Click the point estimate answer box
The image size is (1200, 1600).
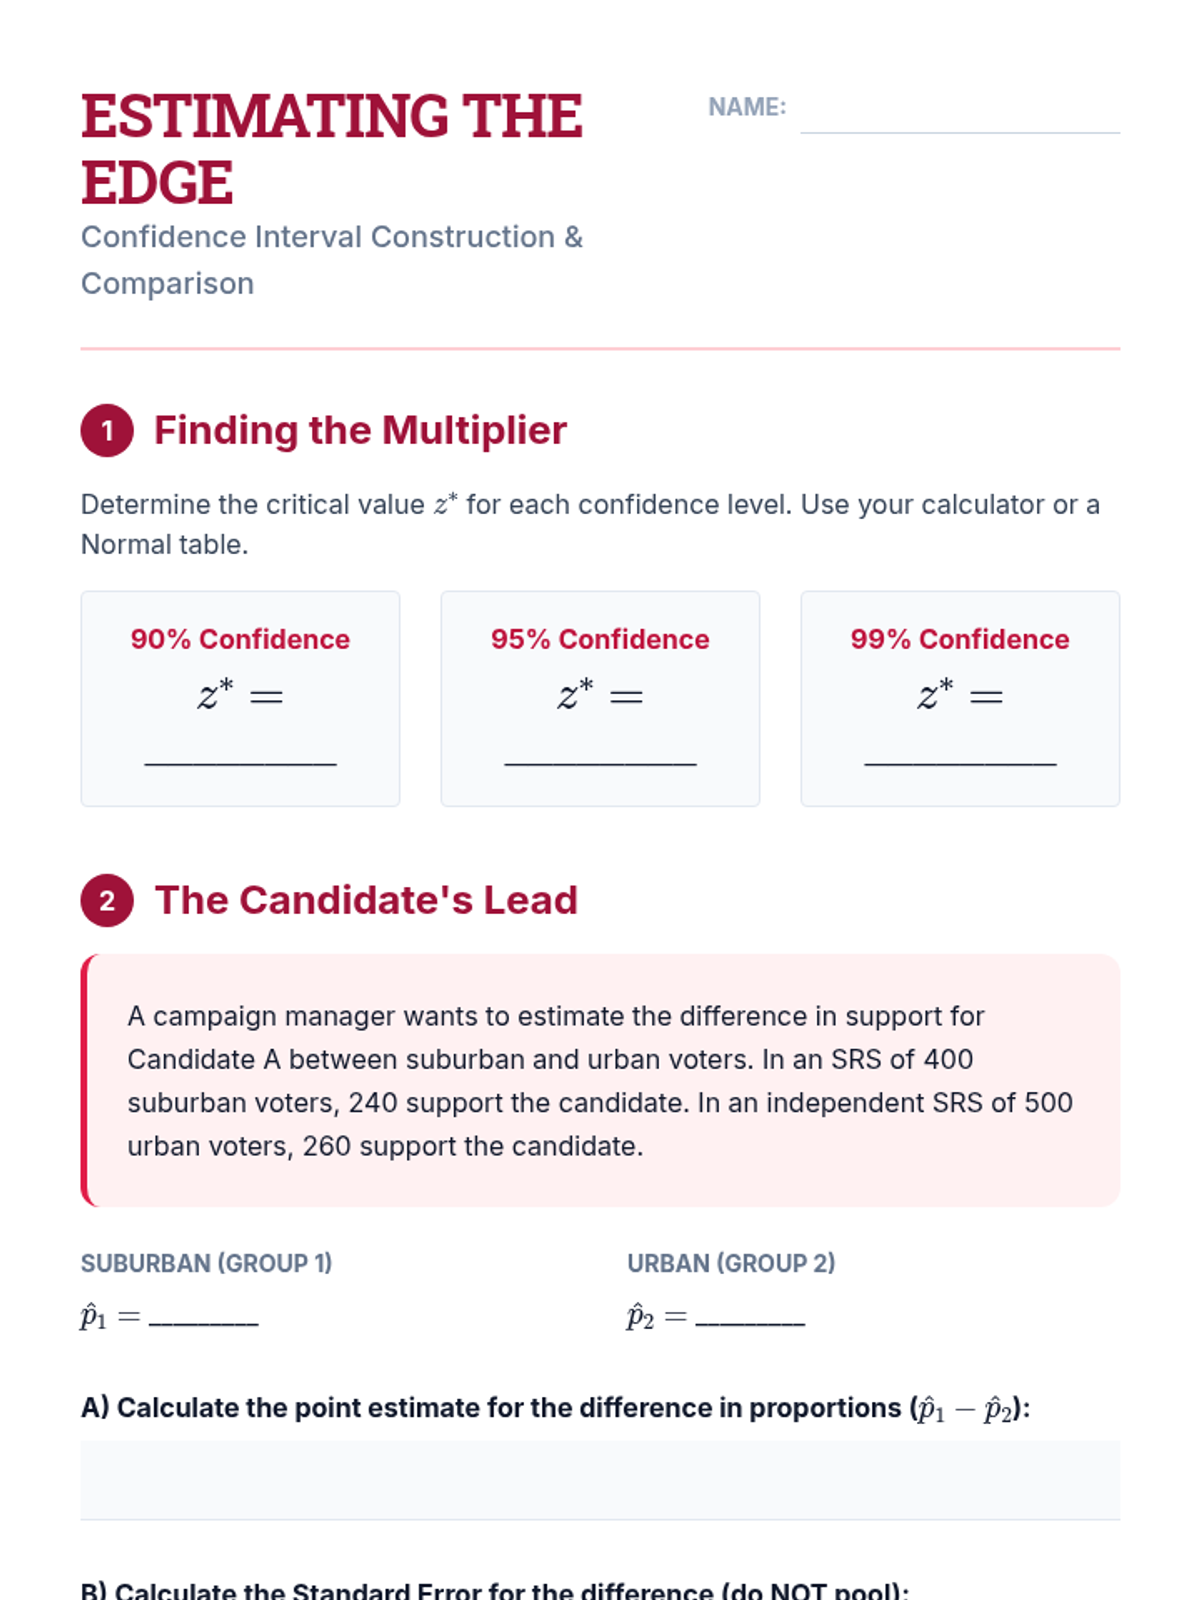pos(600,1480)
